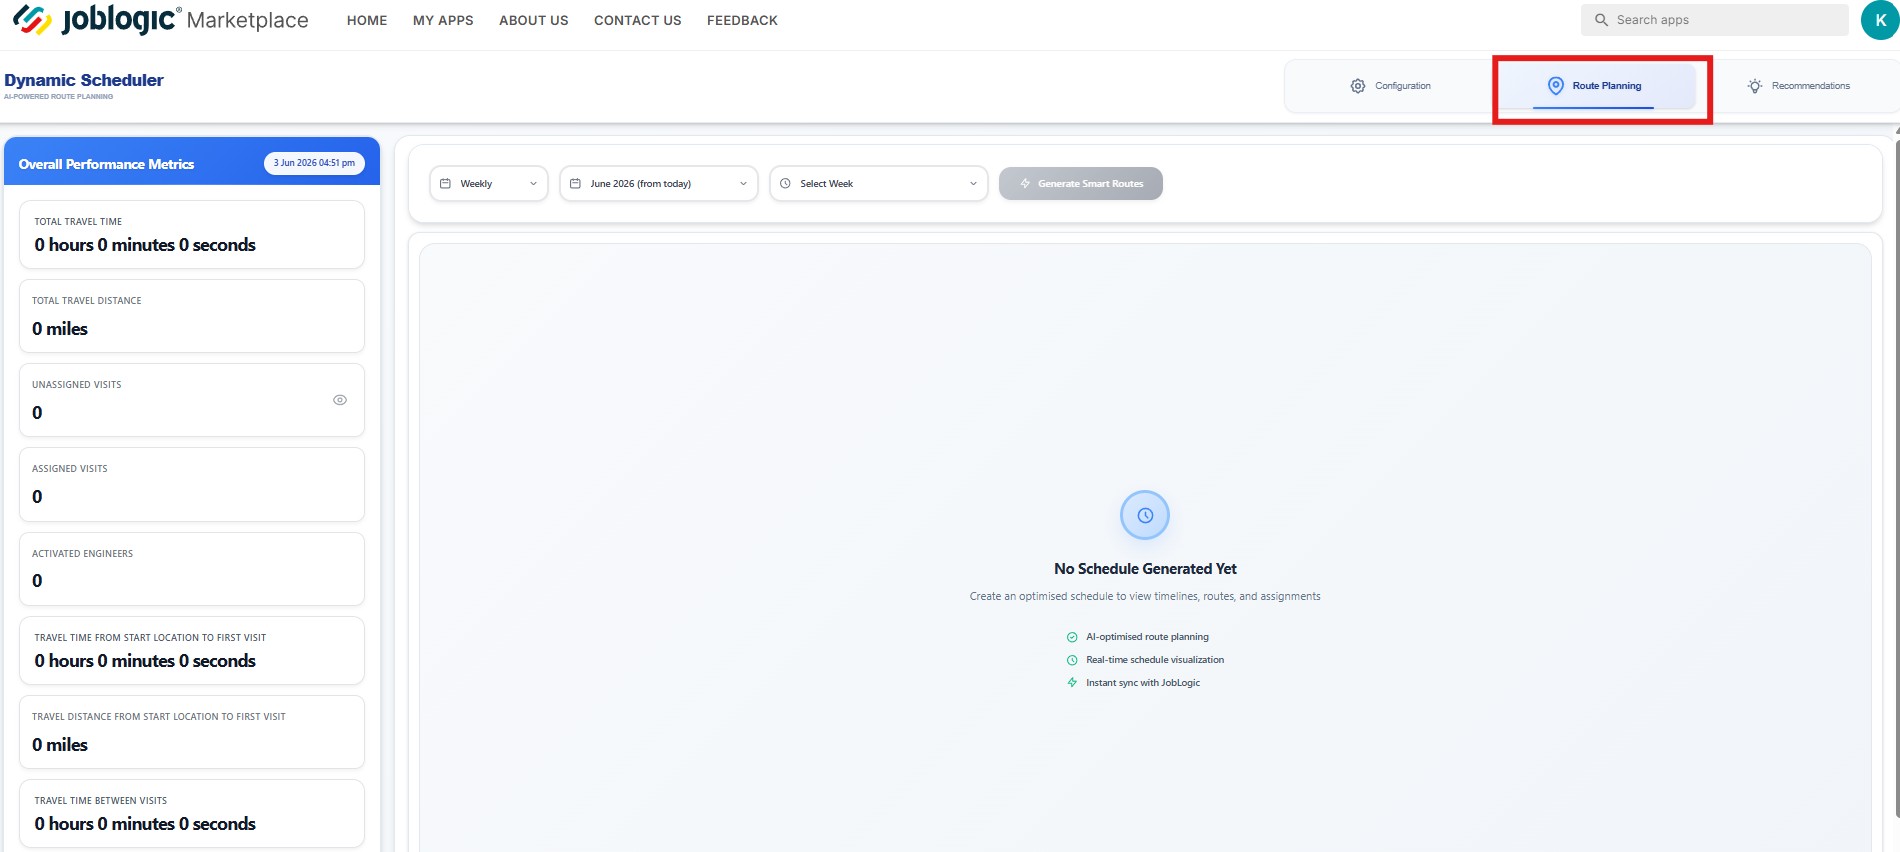
Task: Click the Configuration gear icon
Action: pos(1358,86)
